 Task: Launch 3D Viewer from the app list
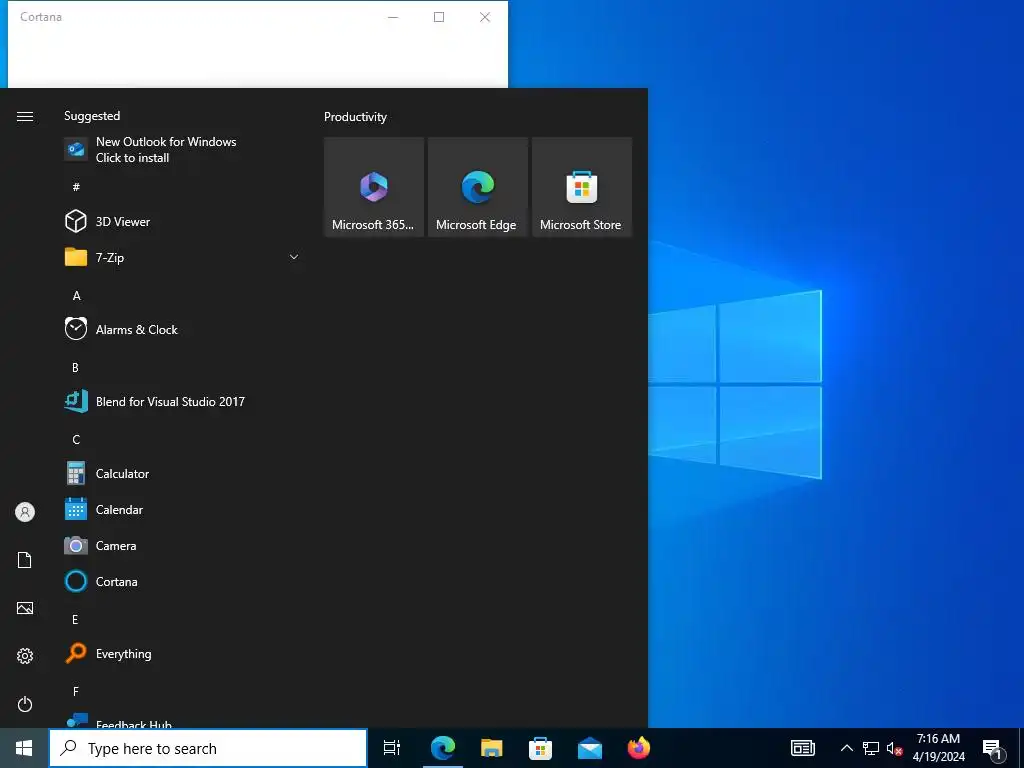tap(182, 221)
